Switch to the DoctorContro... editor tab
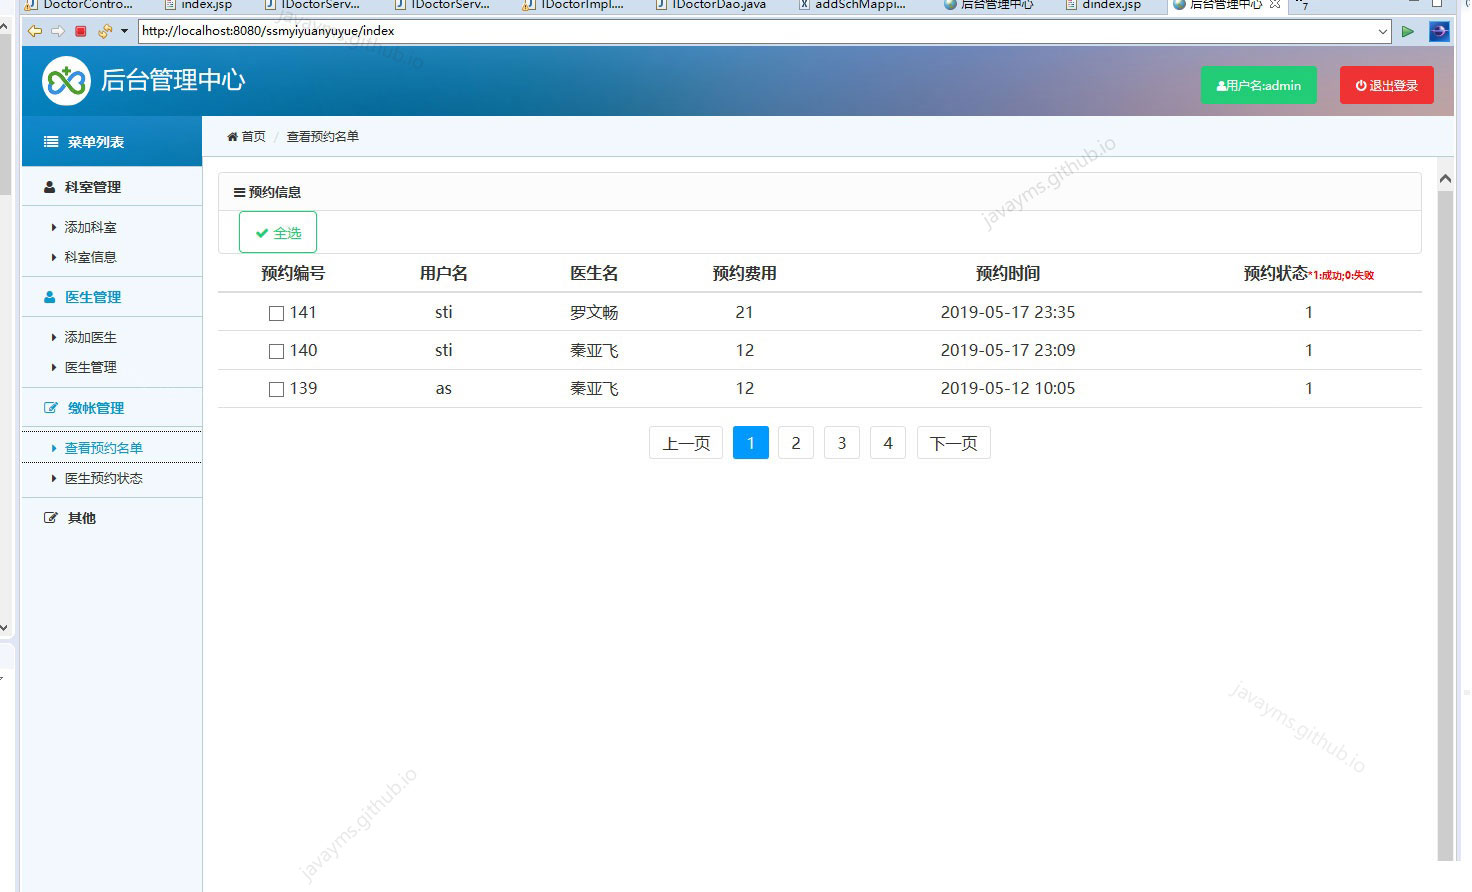 coord(79,5)
